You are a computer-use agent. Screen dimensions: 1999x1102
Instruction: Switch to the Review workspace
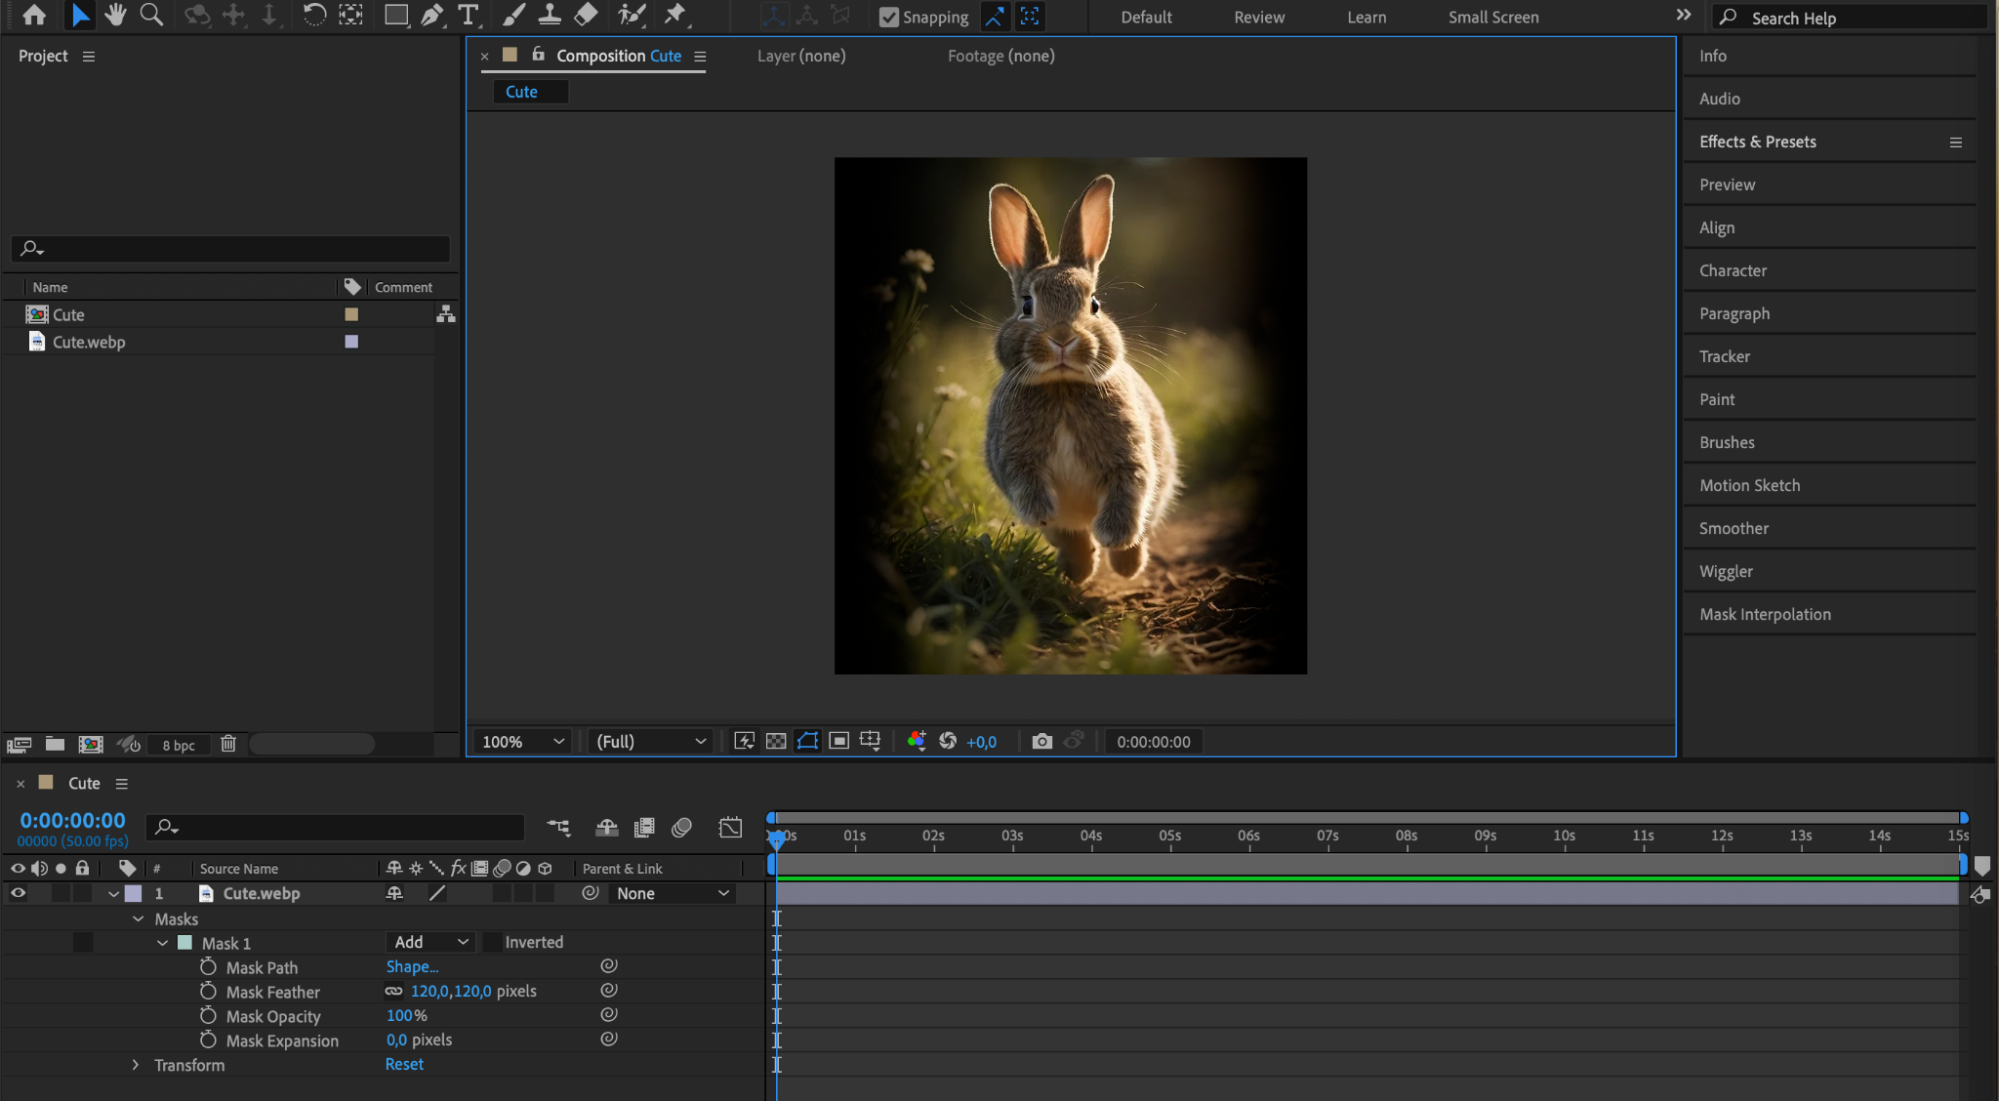pyautogui.click(x=1258, y=17)
